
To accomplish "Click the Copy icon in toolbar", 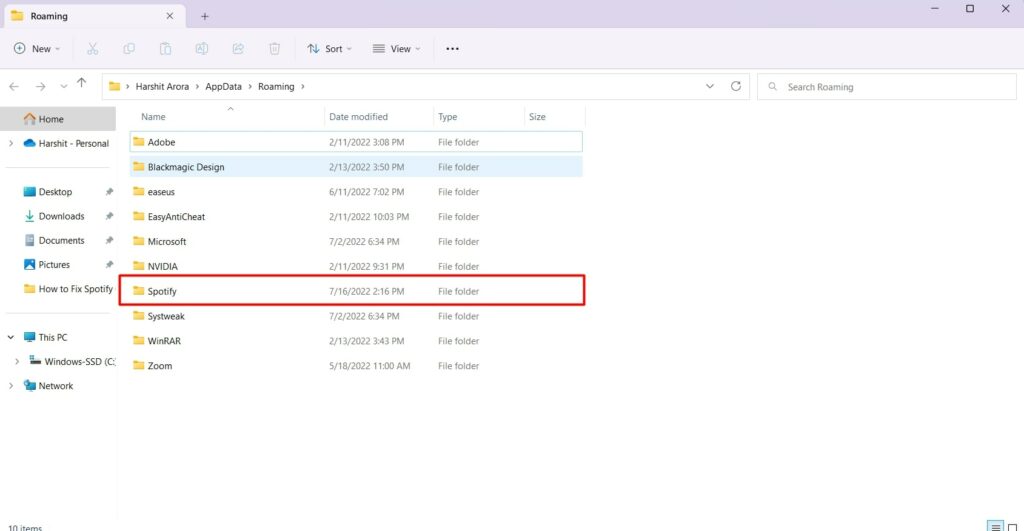I will point(129,48).
